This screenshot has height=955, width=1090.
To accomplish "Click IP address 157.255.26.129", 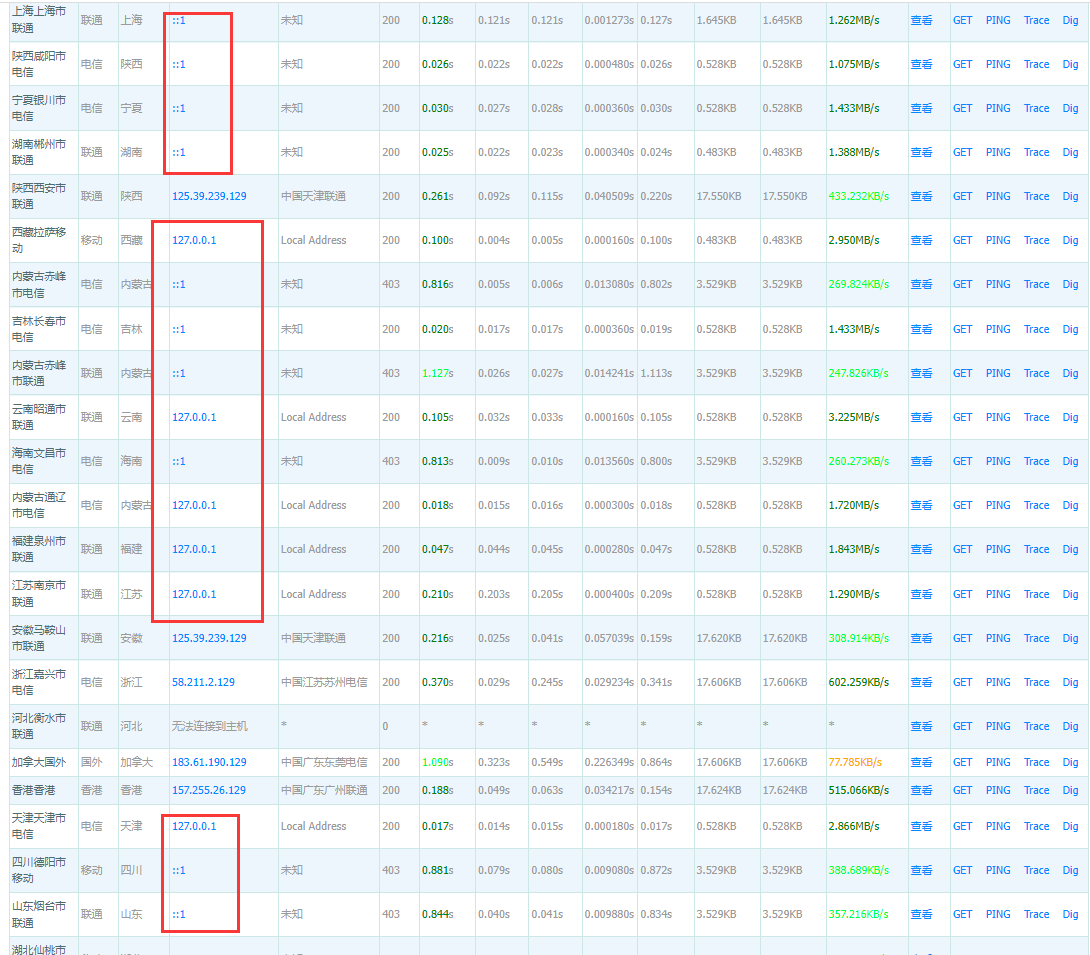I will pos(209,790).
